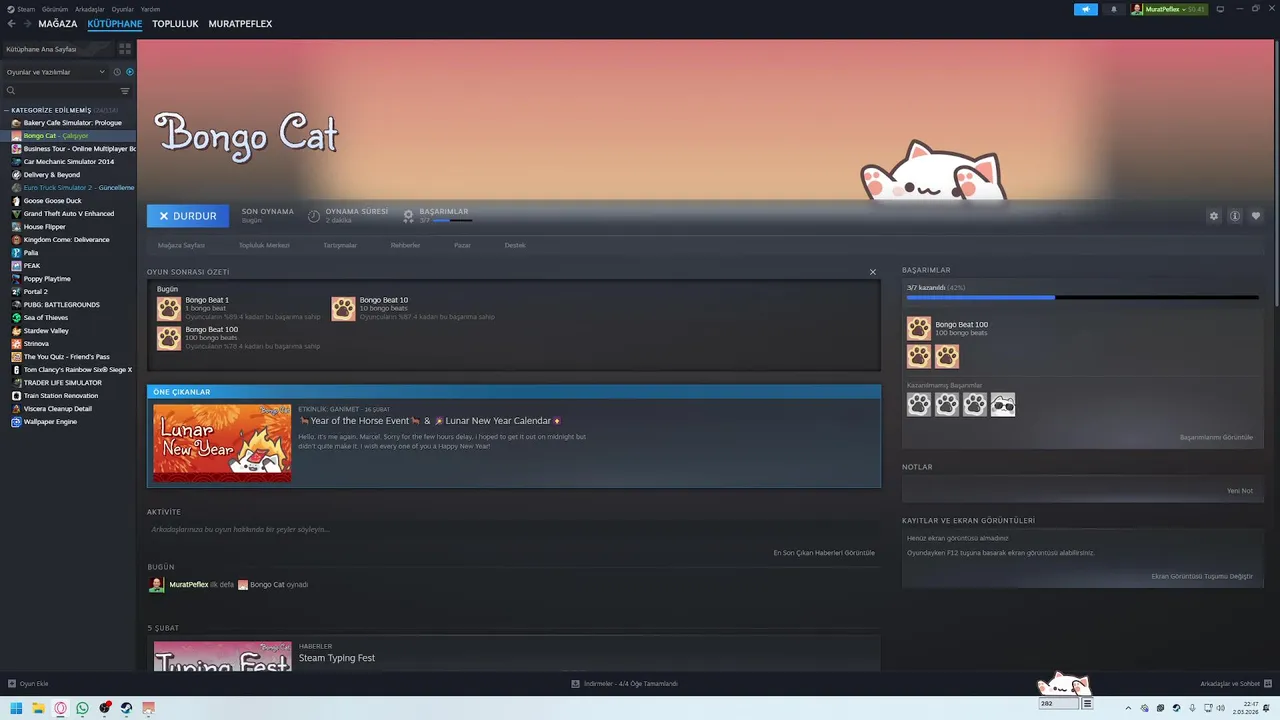Open Steam icon in the taskbar
Viewport: 1280px width, 720px height.
point(126,708)
